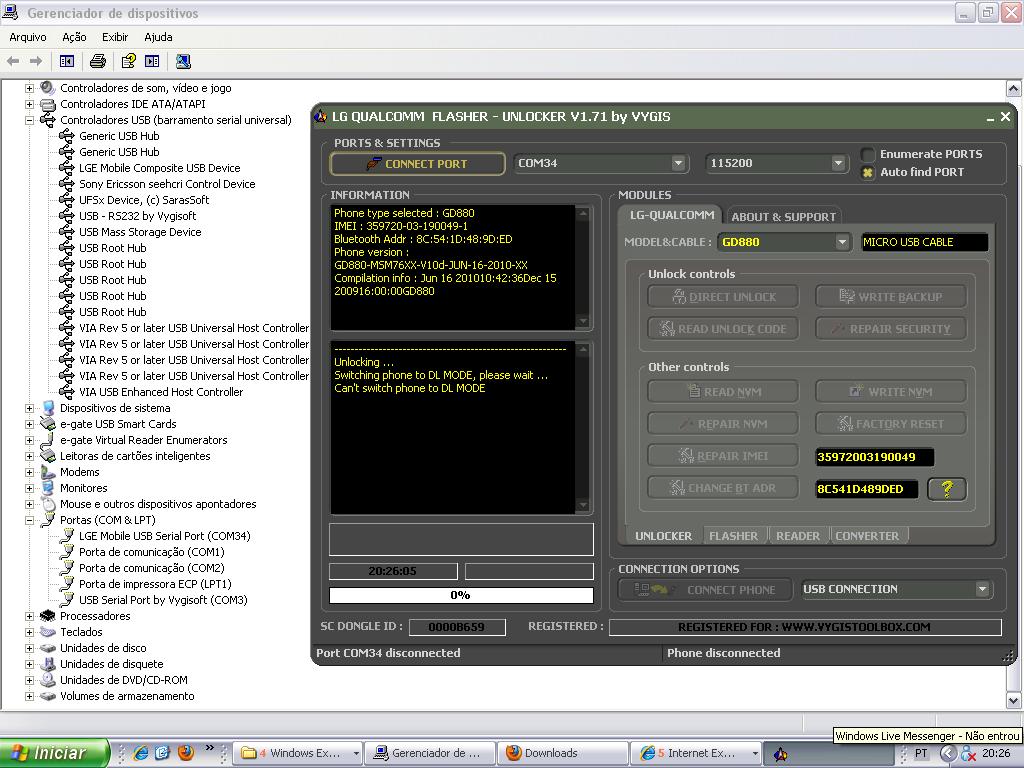Switch to the ABOUT & SUPPORT tab

point(783,217)
